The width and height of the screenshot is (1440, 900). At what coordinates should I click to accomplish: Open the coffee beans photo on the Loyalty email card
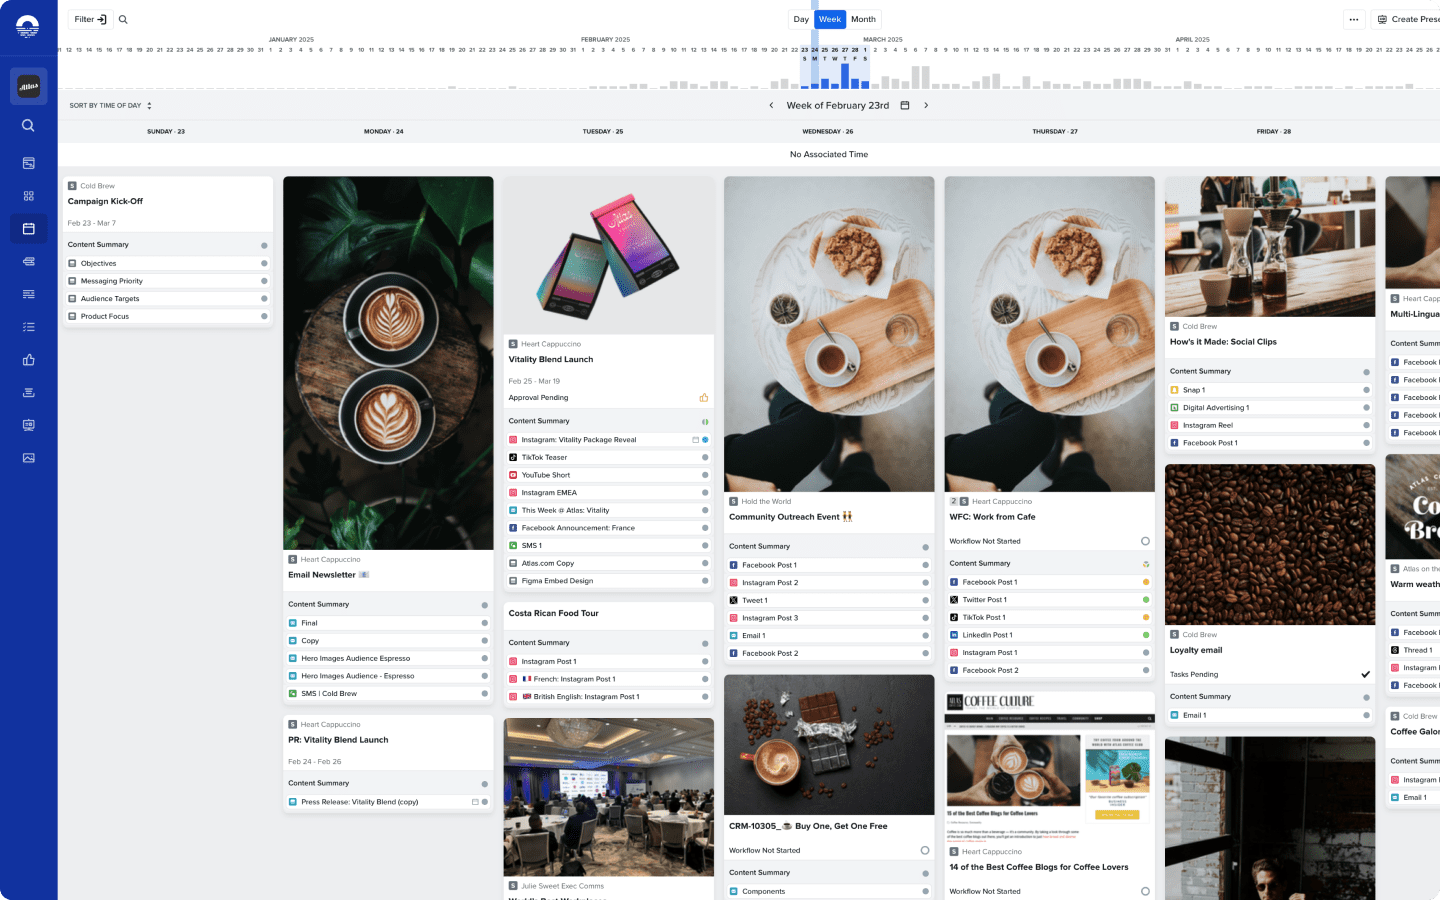tap(1270, 545)
